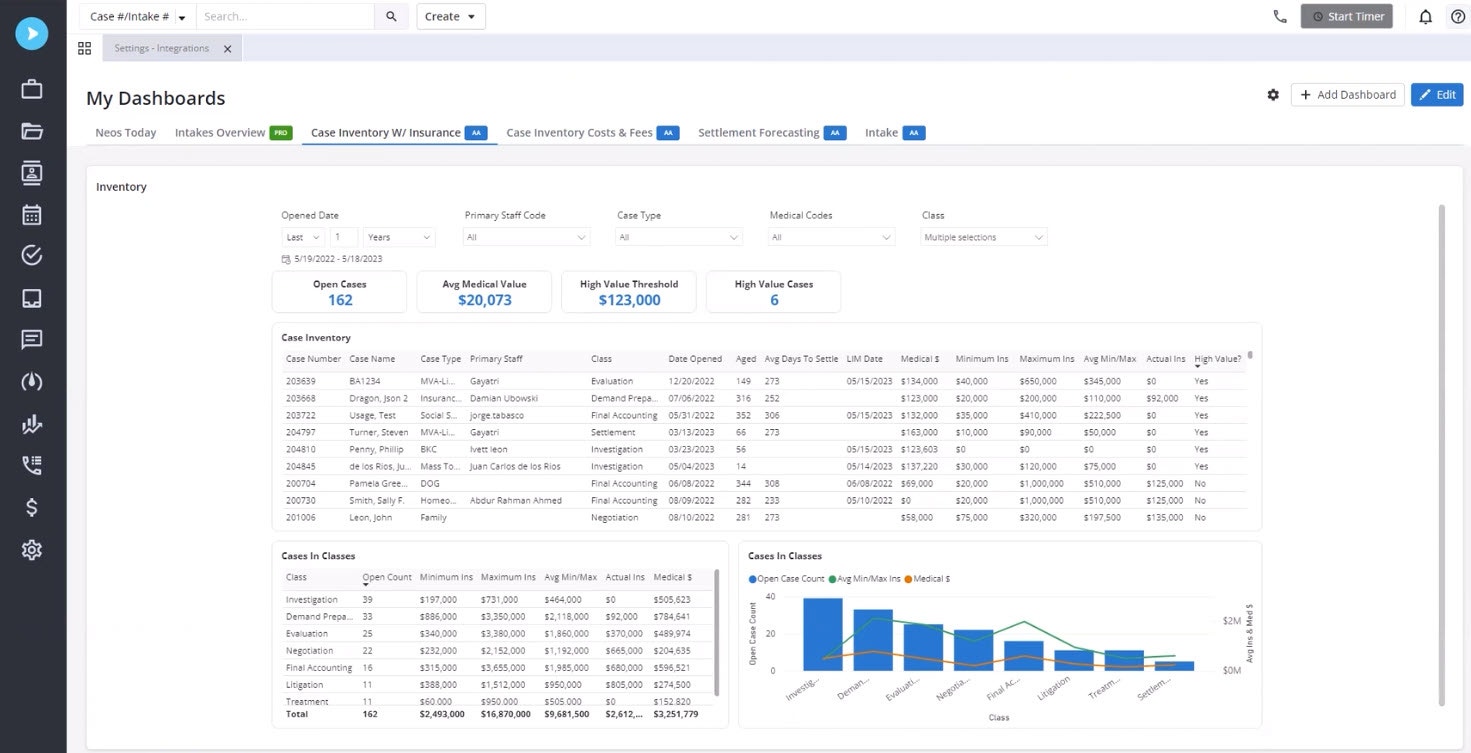
Task: Open the Settings gear in sidebar
Action: coord(32,550)
